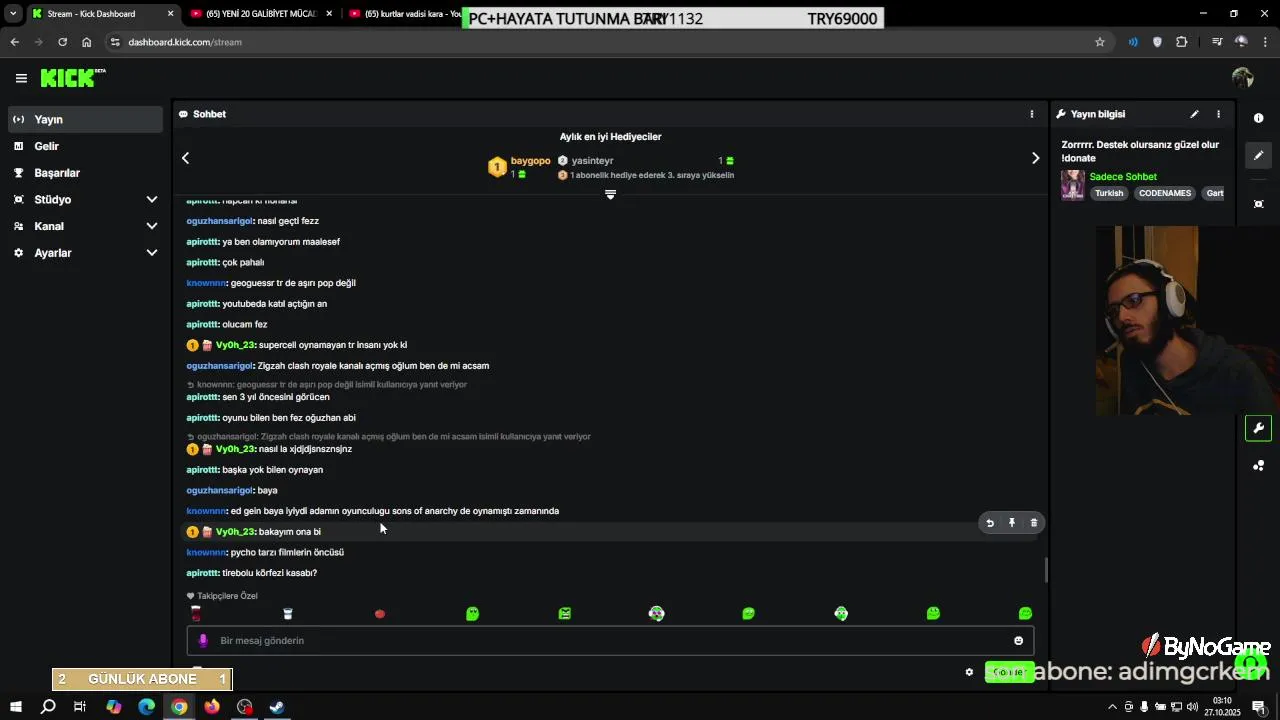The width and height of the screenshot is (1280, 720).
Task: Go back in browser
Action: pyautogui.click(x=14, y=42)
